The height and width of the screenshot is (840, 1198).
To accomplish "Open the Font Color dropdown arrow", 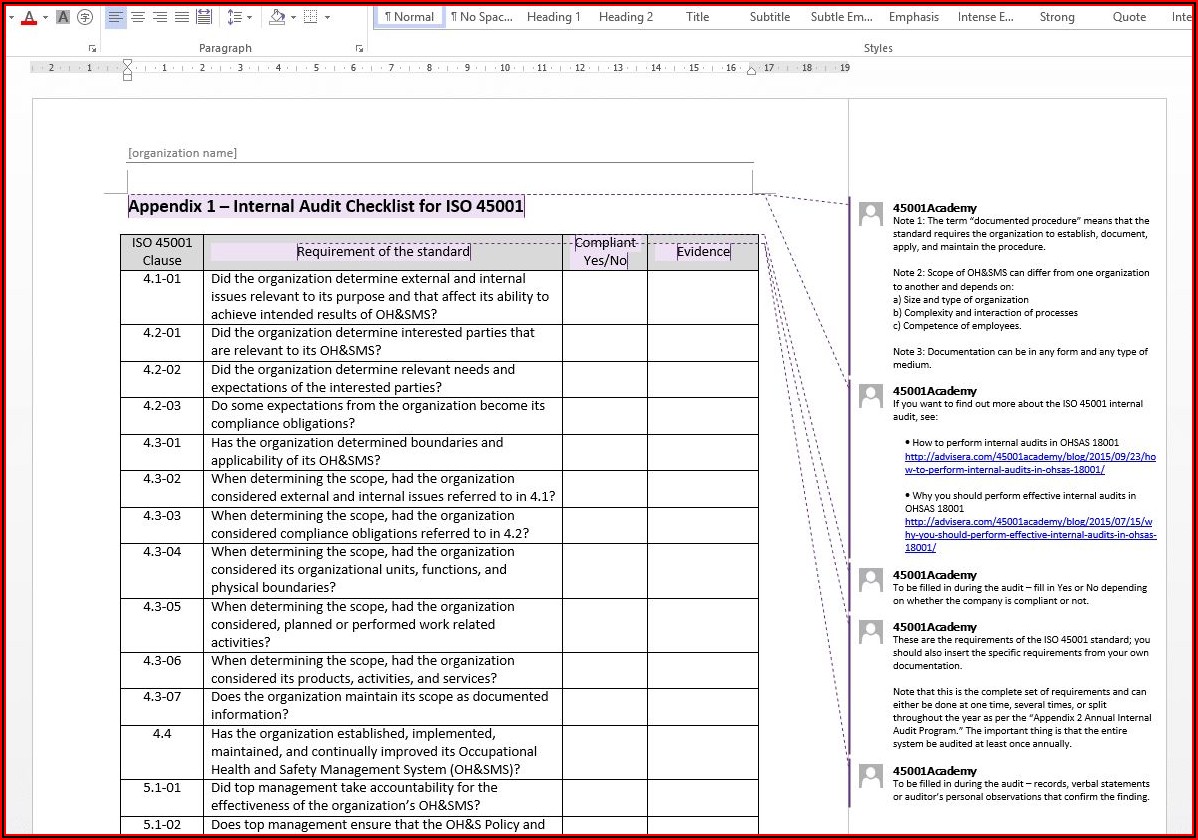I will point(45,17).
